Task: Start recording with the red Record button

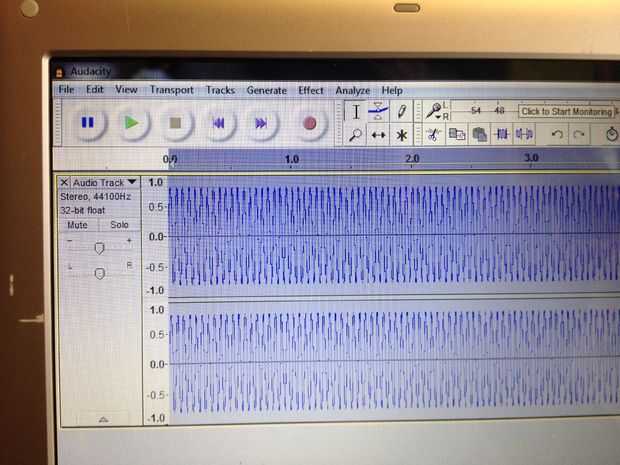Action: [310, 123]
